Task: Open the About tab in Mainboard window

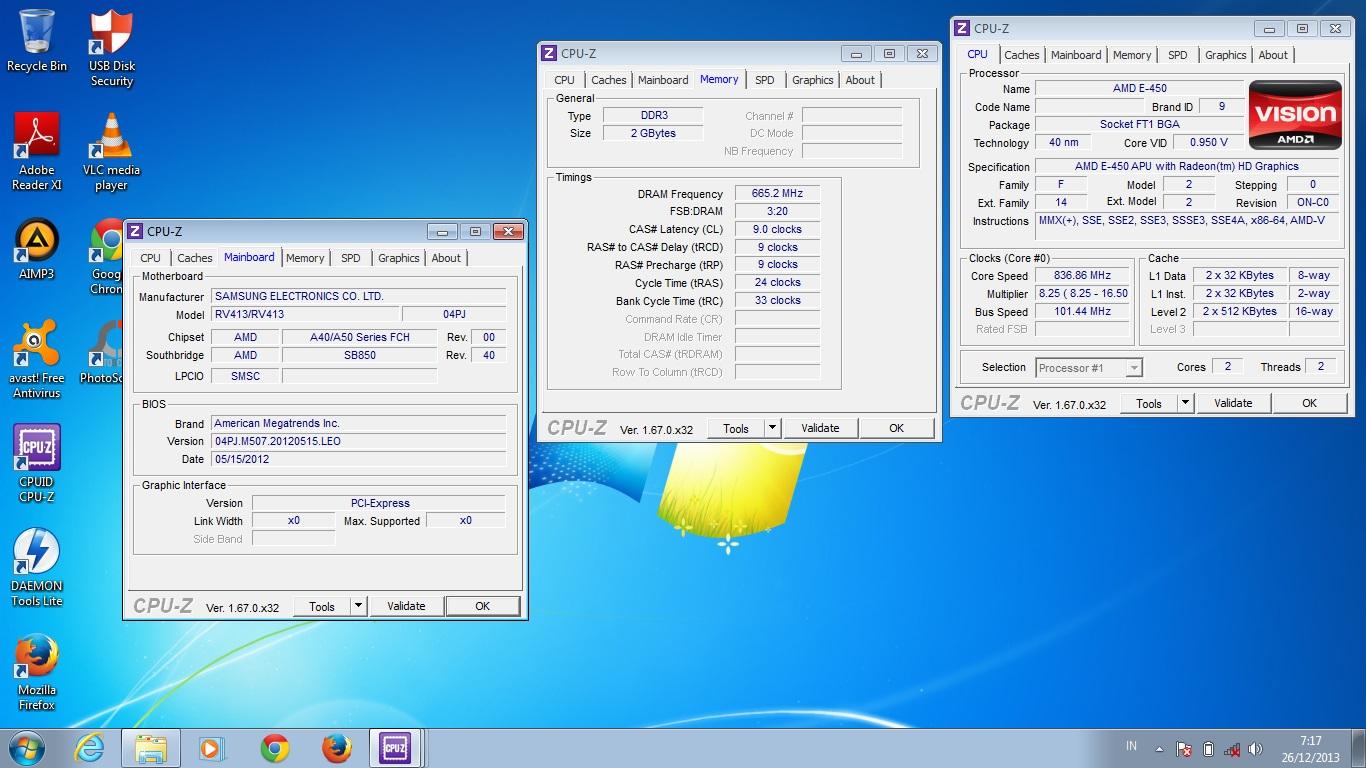Action: point(446,258)
